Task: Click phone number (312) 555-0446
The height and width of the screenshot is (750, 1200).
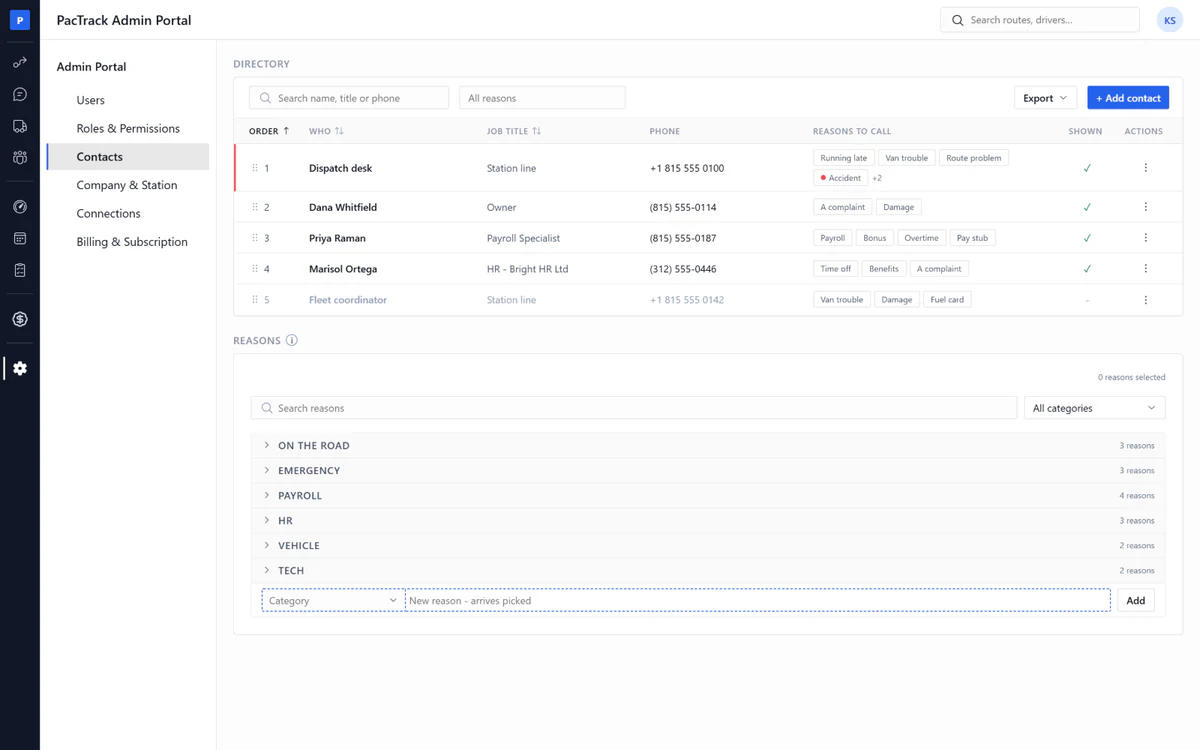Action: pyautogui.click(x=683, y=269)
